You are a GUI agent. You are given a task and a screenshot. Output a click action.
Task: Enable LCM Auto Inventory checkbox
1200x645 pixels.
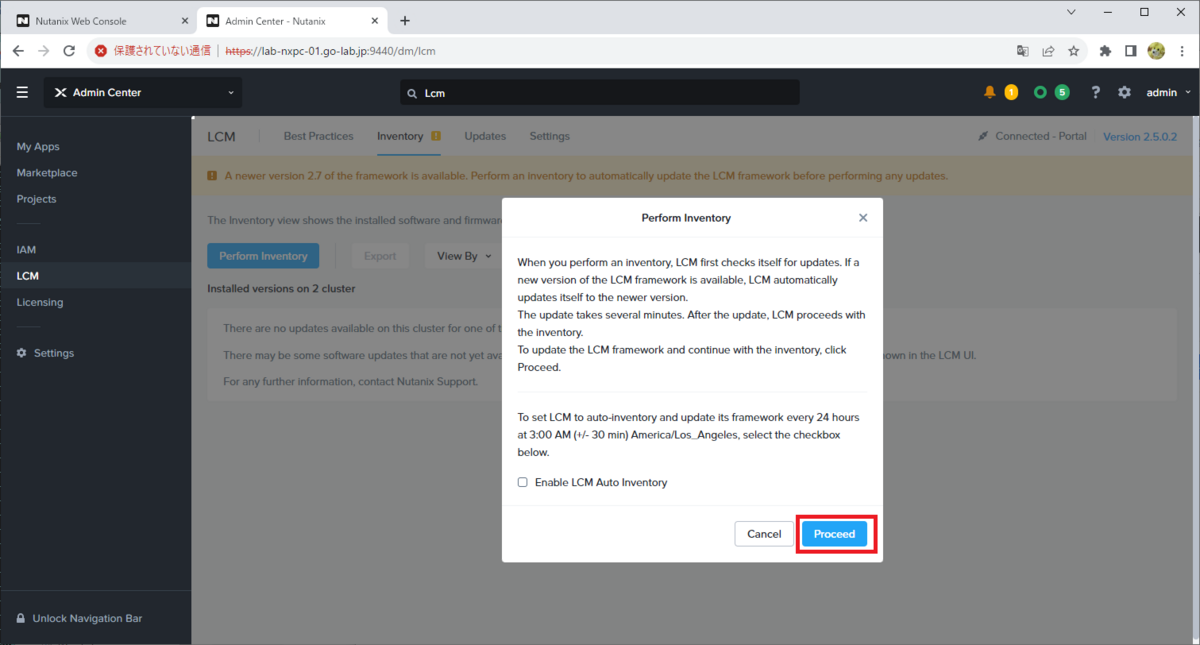tap(522, 482)
